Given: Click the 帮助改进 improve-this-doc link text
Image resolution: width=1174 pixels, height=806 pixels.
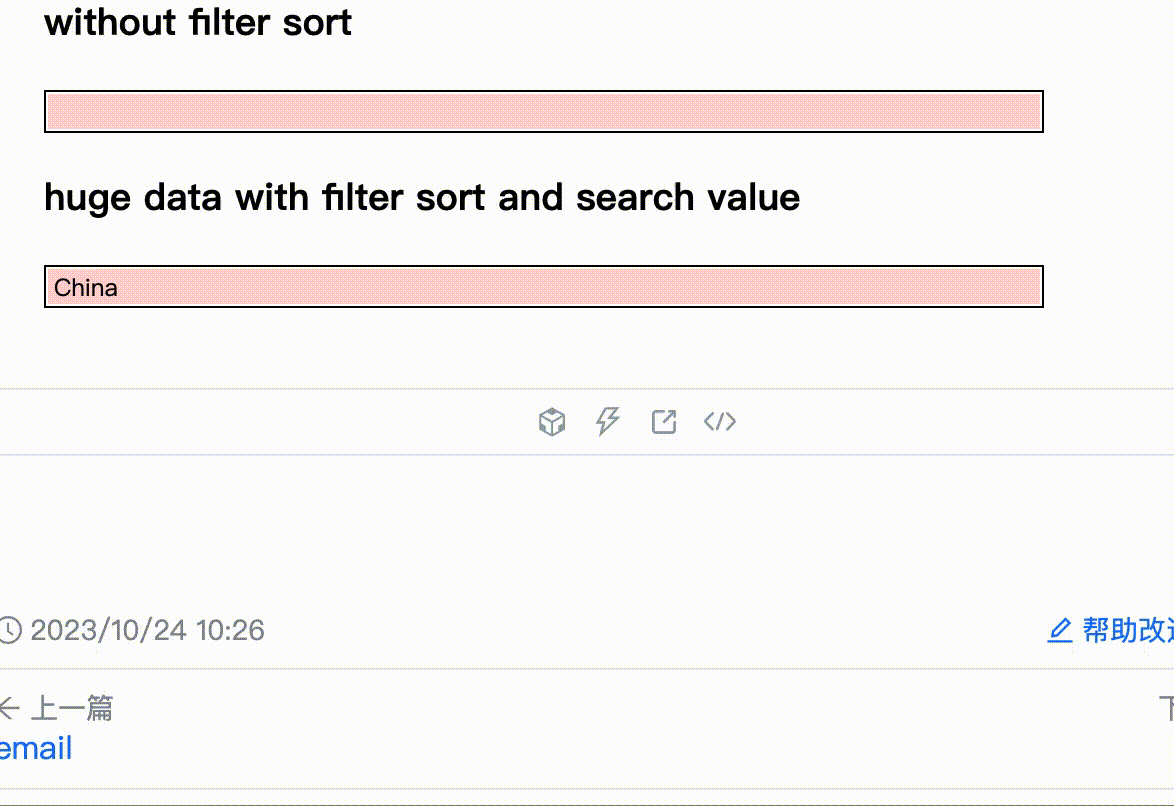Looking at the screenshot, I should click(1127, 630).
